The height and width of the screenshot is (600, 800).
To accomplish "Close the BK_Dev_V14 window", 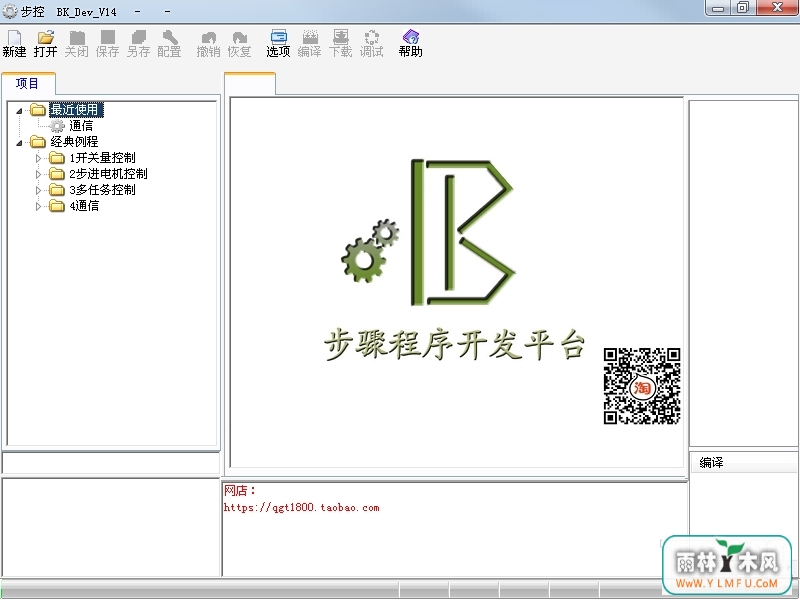I will 777,8.
